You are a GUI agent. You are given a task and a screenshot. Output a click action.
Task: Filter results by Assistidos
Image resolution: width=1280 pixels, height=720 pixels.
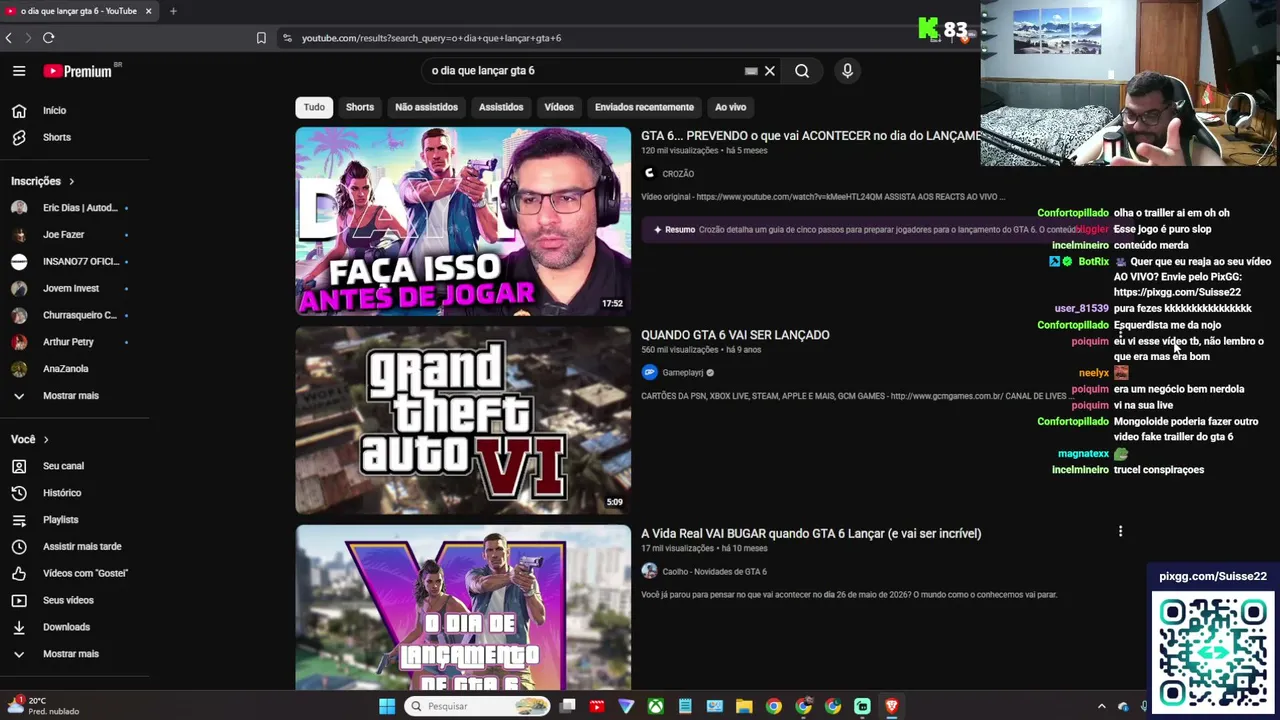(x=501, y=107)
